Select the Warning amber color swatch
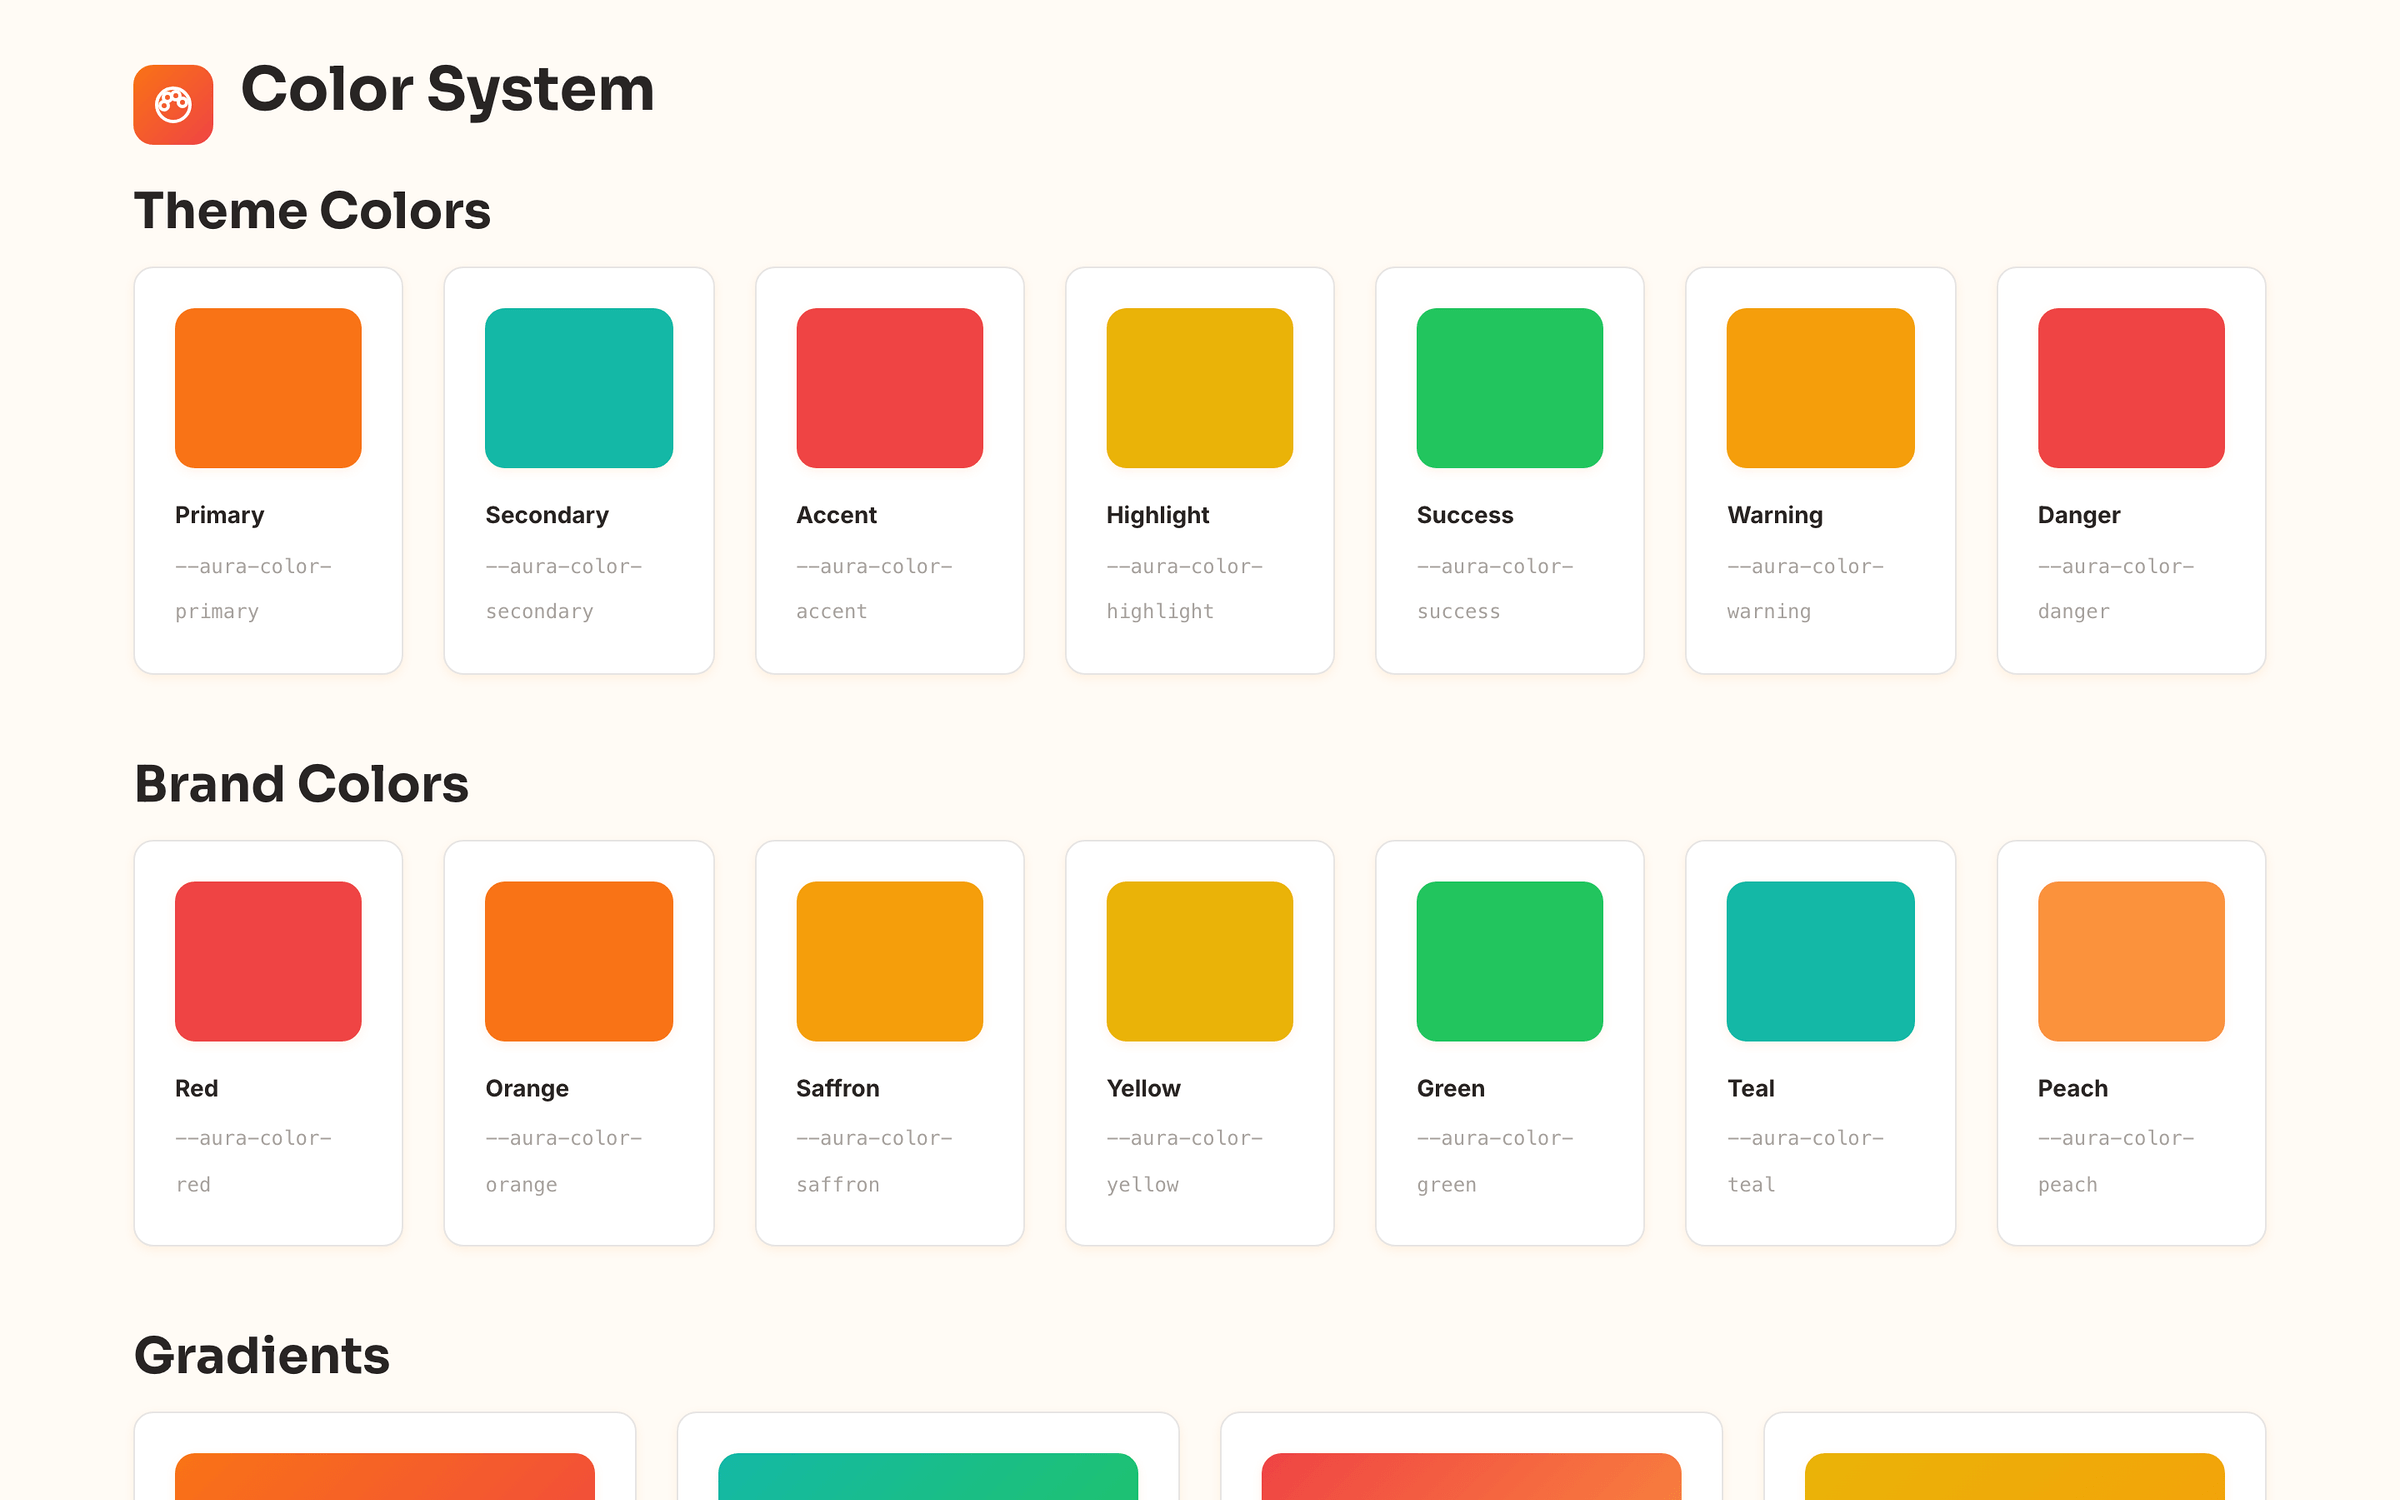Image resolution: width=2400 pixels, height=1500 pixels. coord(1820,388)
